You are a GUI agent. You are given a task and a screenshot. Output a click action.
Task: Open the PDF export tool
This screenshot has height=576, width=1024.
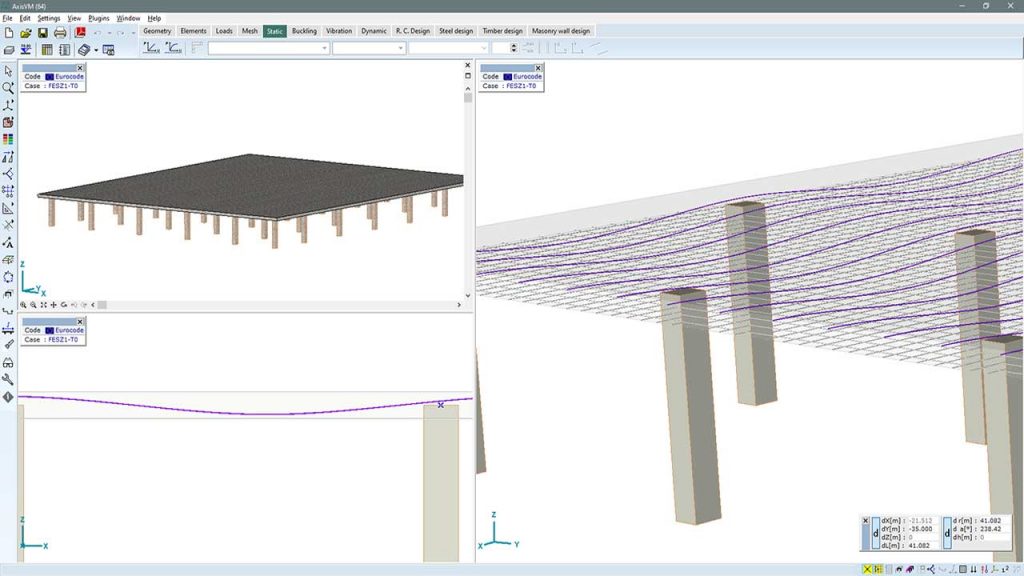(x=81, y=31)
